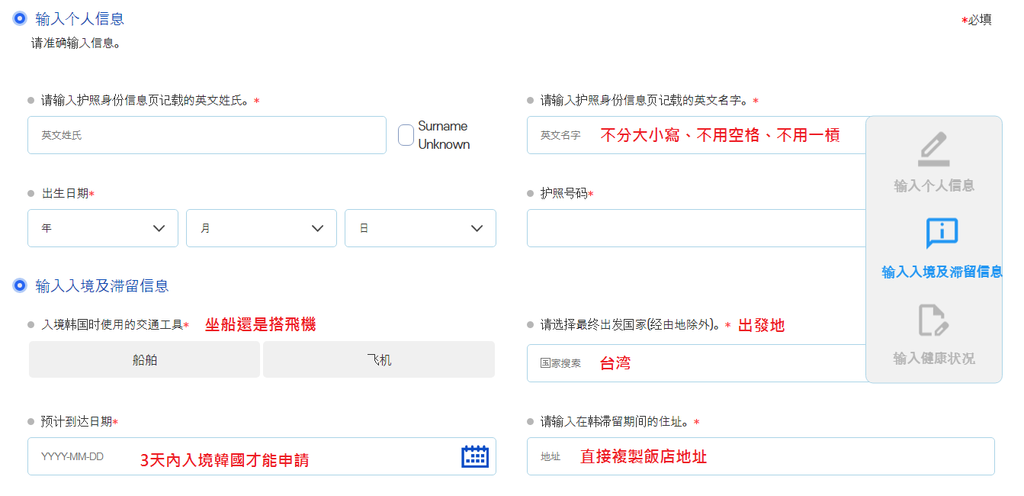Go to 输入健康状况 step label in side panel
The height and width of the screenshot is (496, 1024).
click(933, 358)
